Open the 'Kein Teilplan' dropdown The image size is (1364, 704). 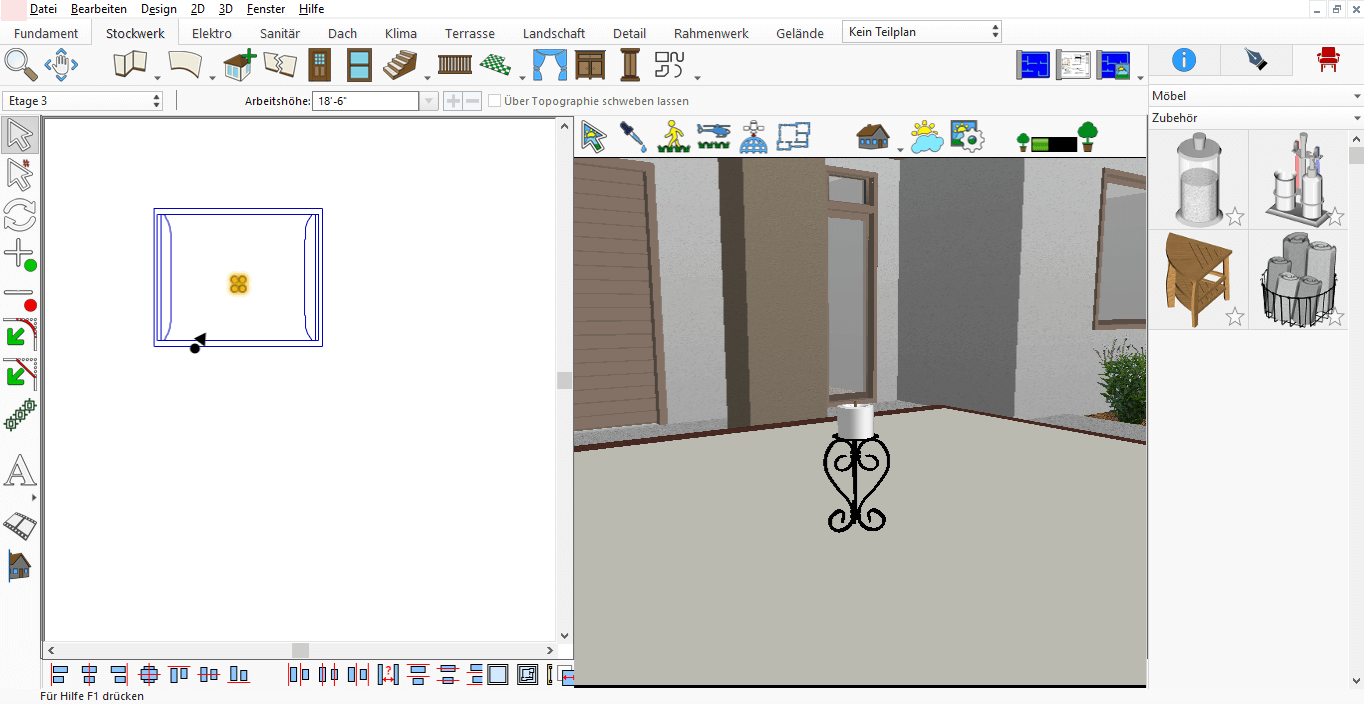click(x=922, y=32)
